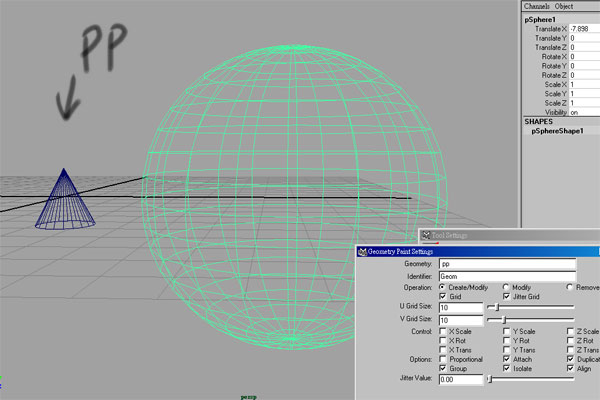Image resolution: width=600 pixels, height=400 pixels.
Task: Select Remove operation
Action: (x=569, y=287)
